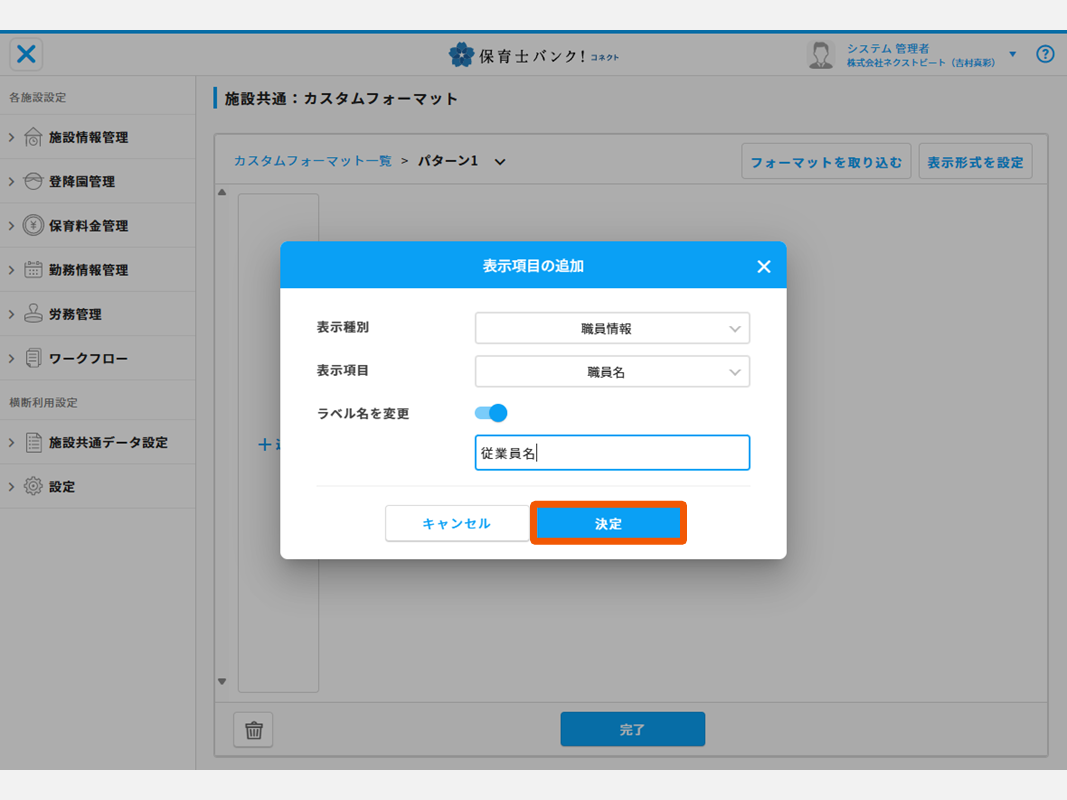This screenshot has height=800, width=1067.
Task: Click the カスタムフォーマット一覧 breadcrumb link
Action: point(312,161)
